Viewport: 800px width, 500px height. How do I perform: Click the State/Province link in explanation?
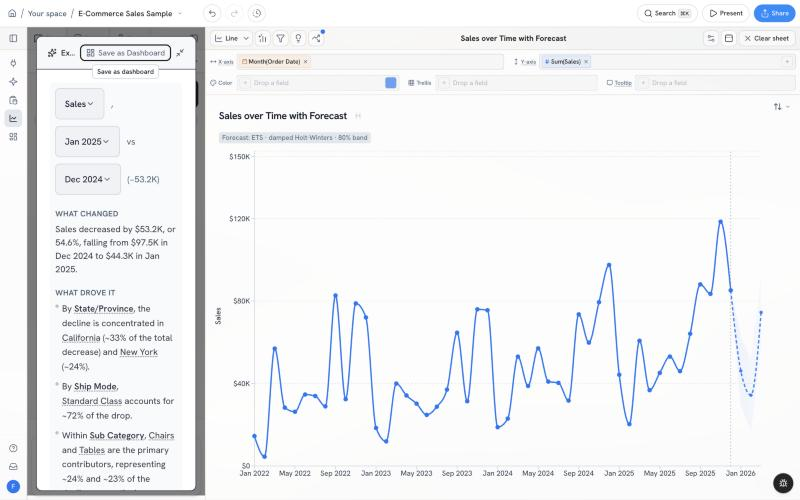tap(104, 309)
